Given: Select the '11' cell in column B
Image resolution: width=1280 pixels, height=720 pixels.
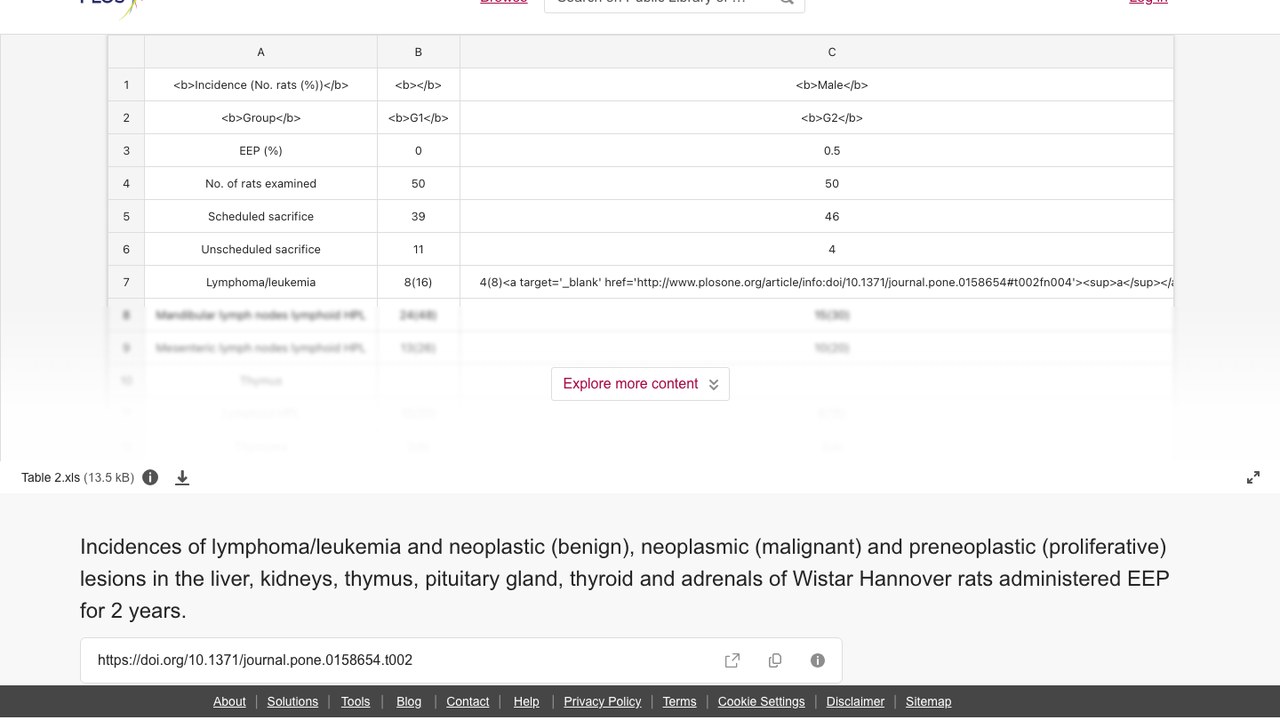Looking at the screenshot, I should pyautogui.click(x=418, y=250).
